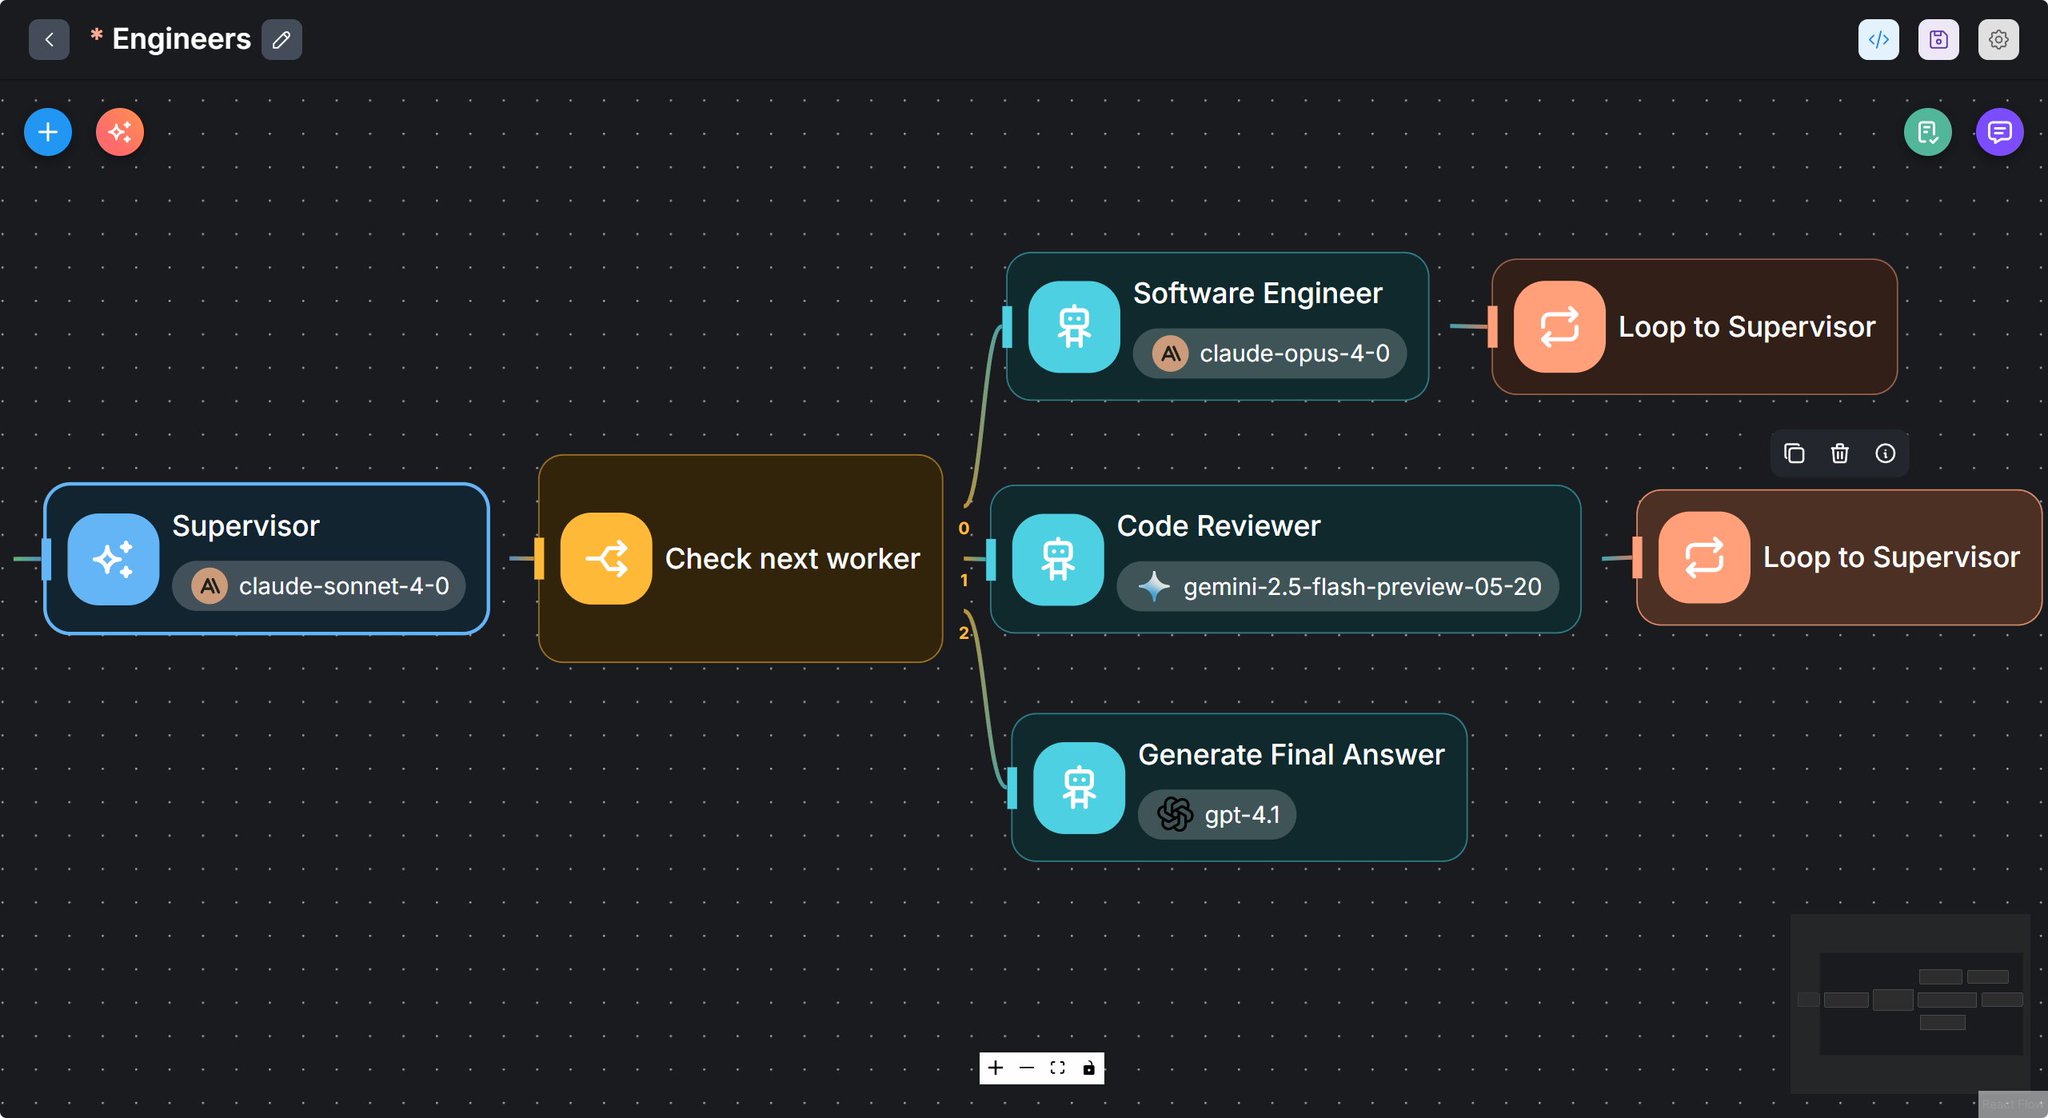
Task: Click the Software Engineer robot icon
Action: pyautogui.click(x=1074, y=327)
